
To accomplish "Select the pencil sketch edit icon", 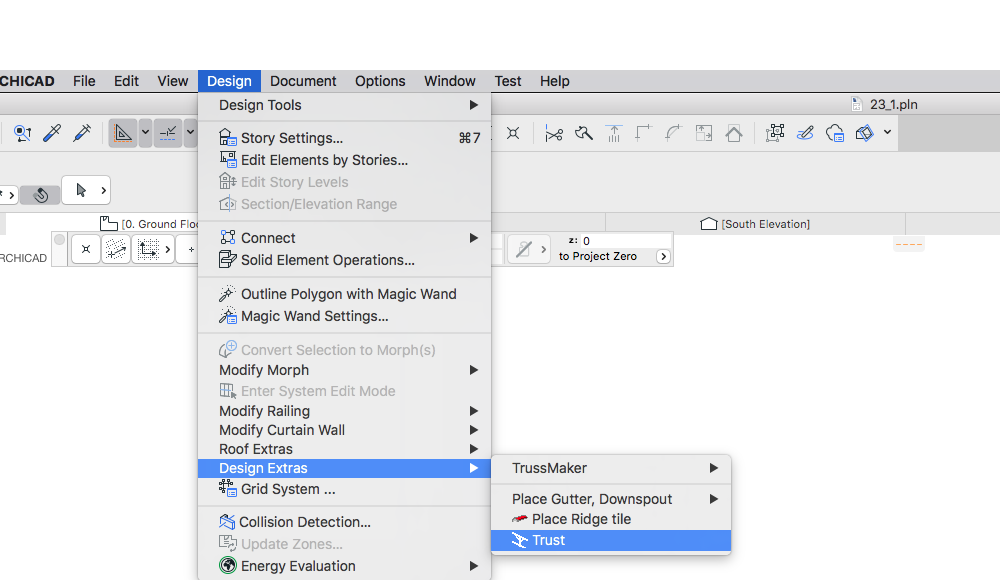I will [x=805, y=133].
